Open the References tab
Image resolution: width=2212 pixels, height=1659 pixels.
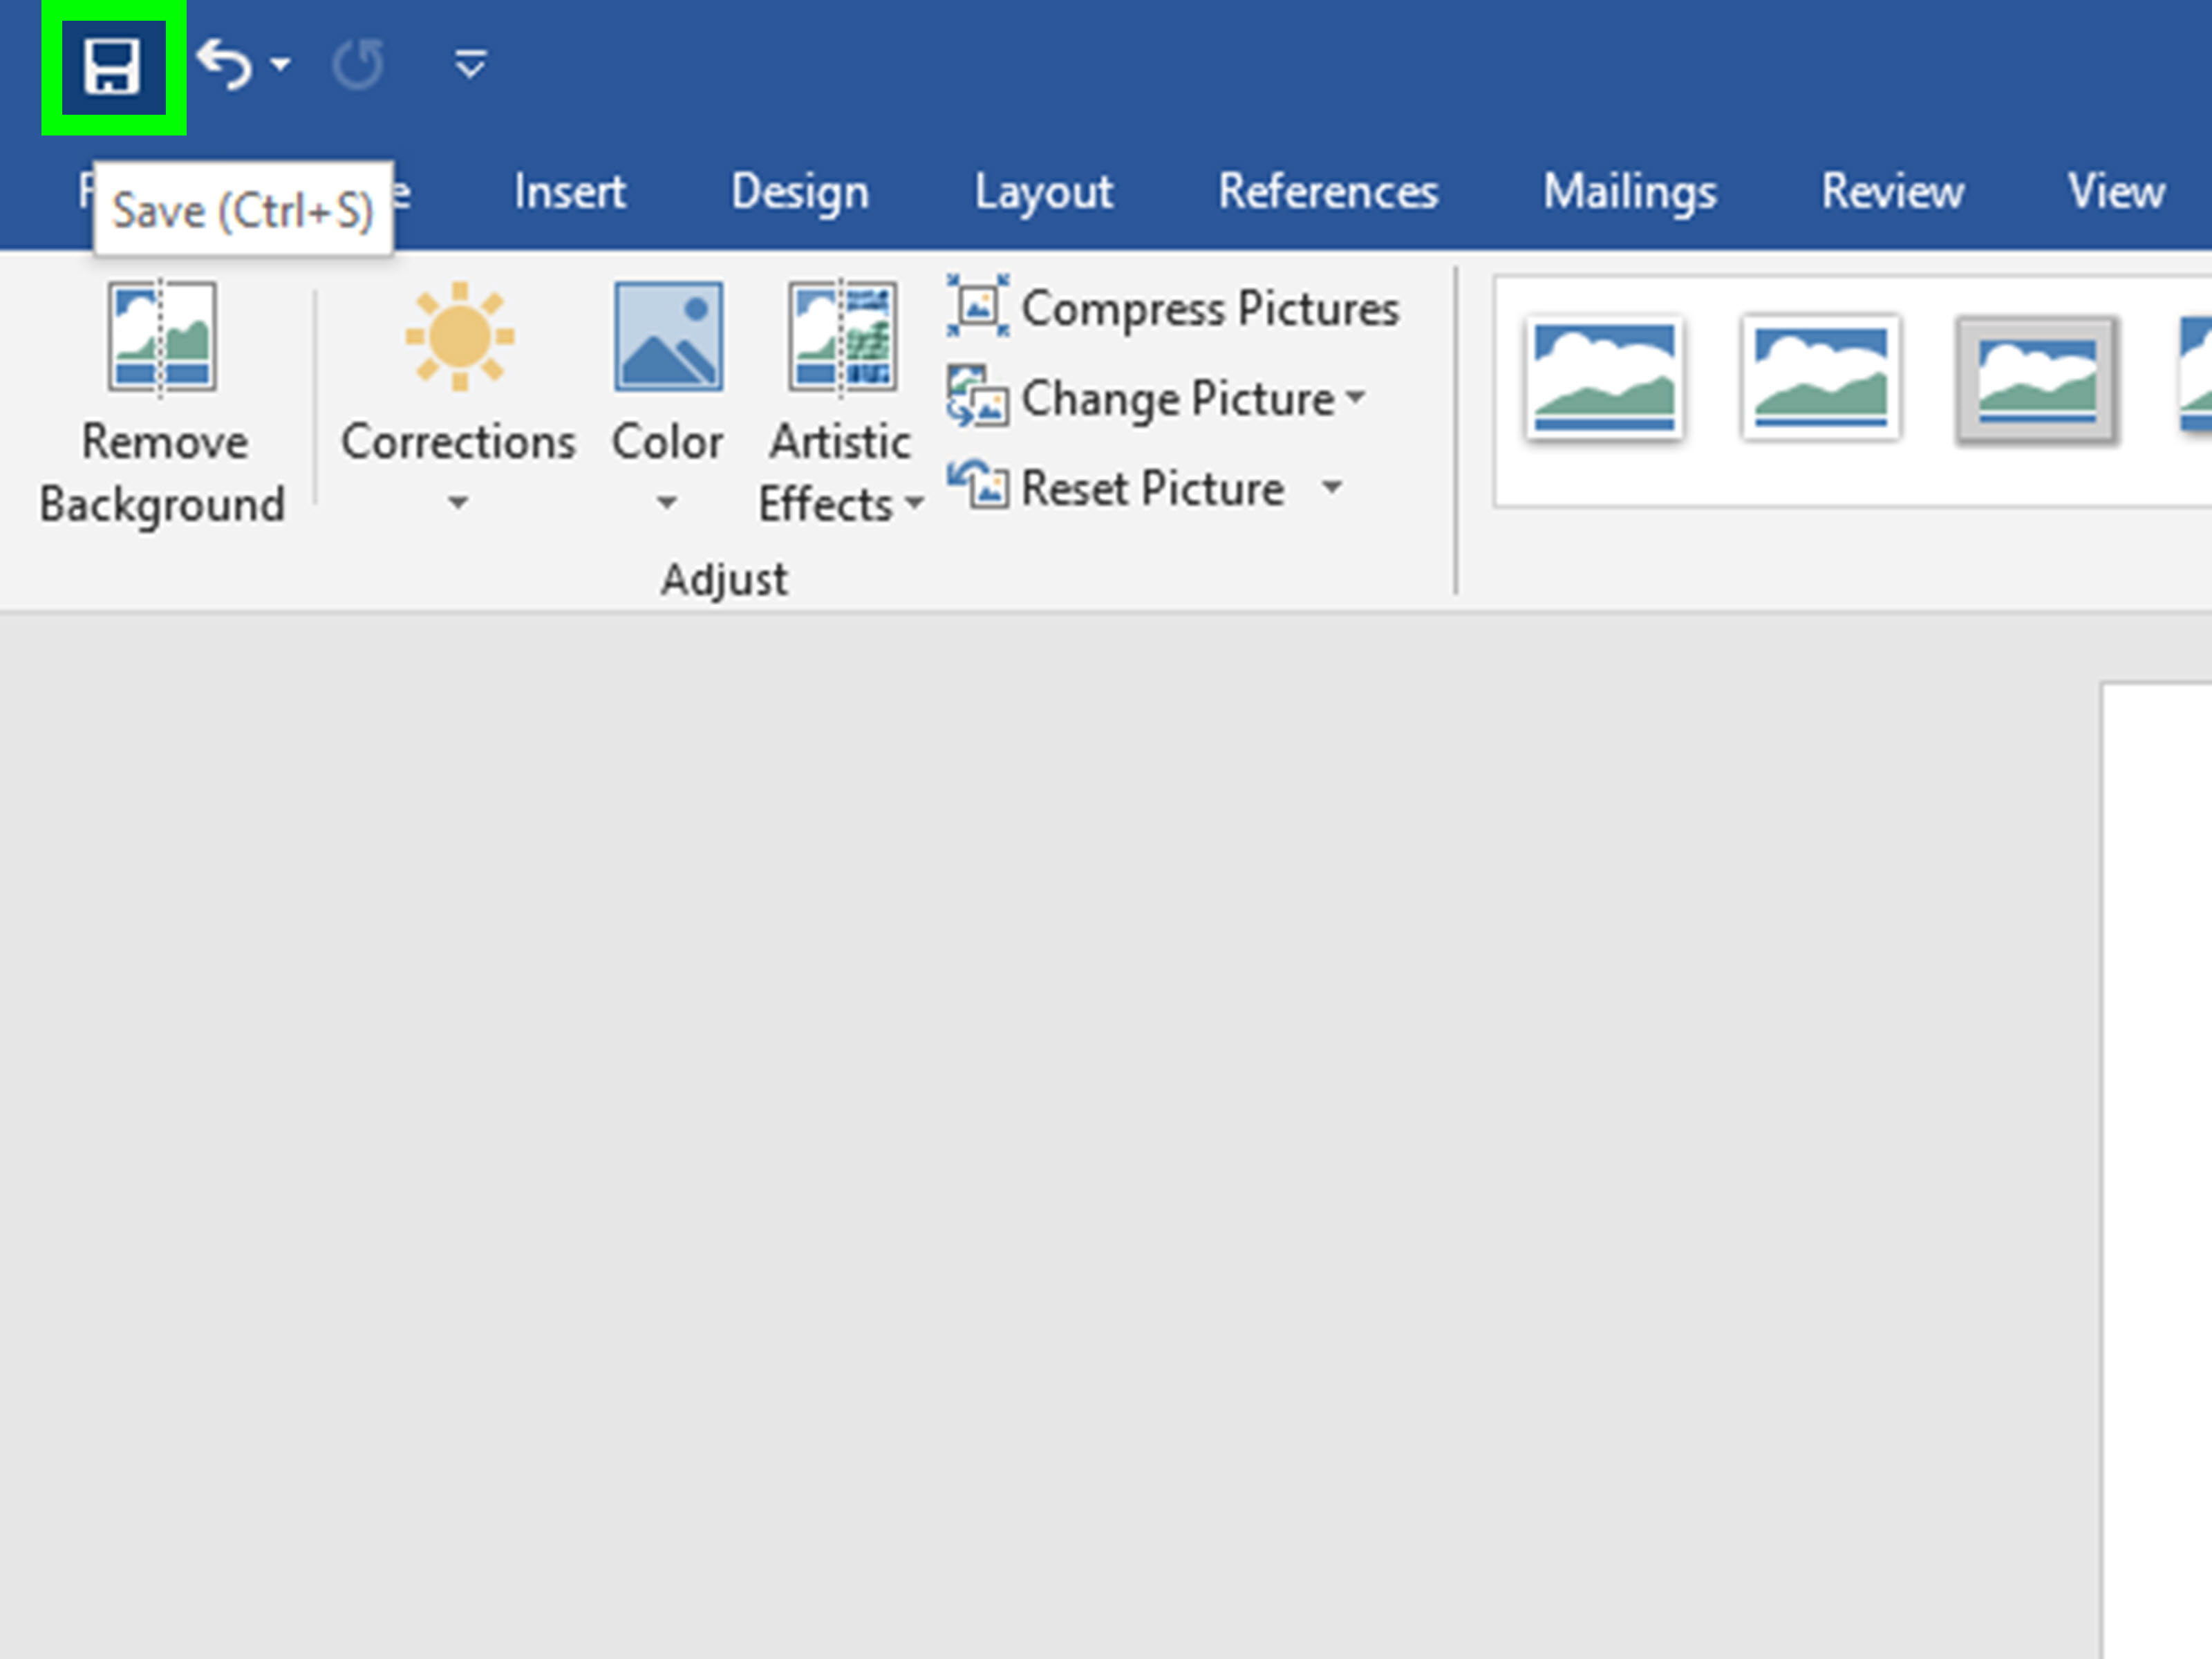[1329, 191]
